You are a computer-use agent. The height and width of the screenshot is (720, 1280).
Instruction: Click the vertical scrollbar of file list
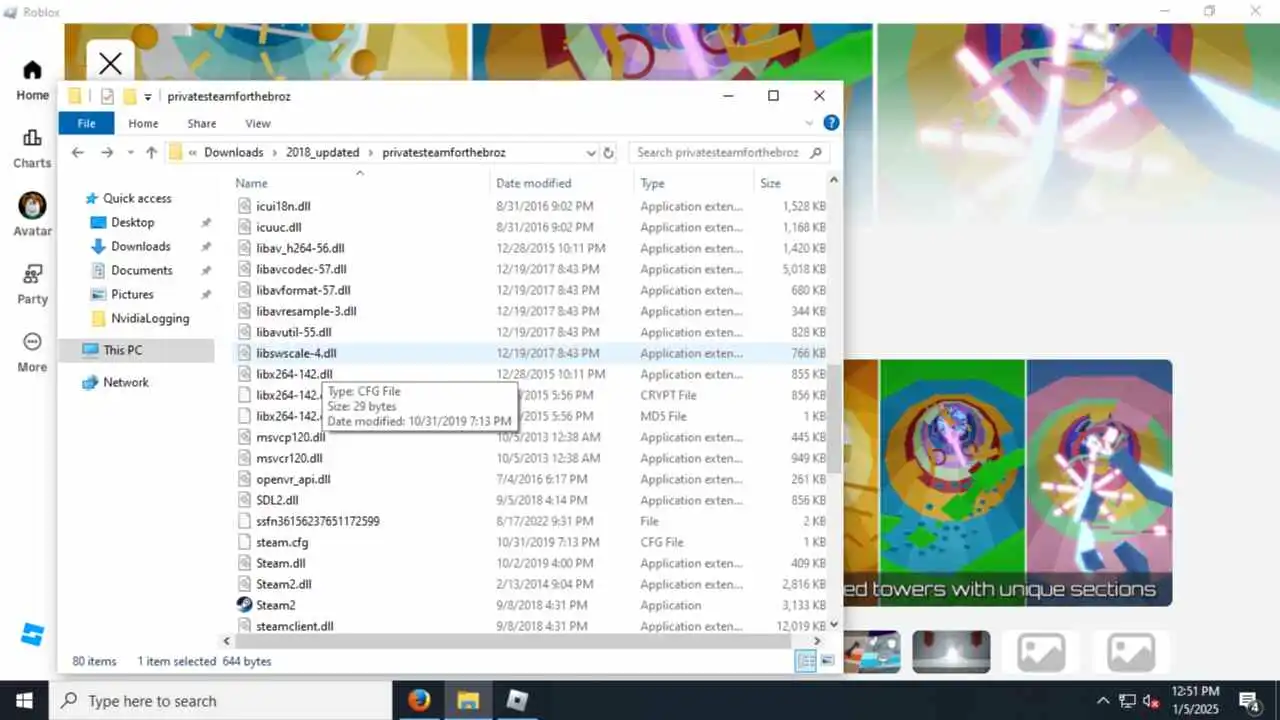point(834,420)
